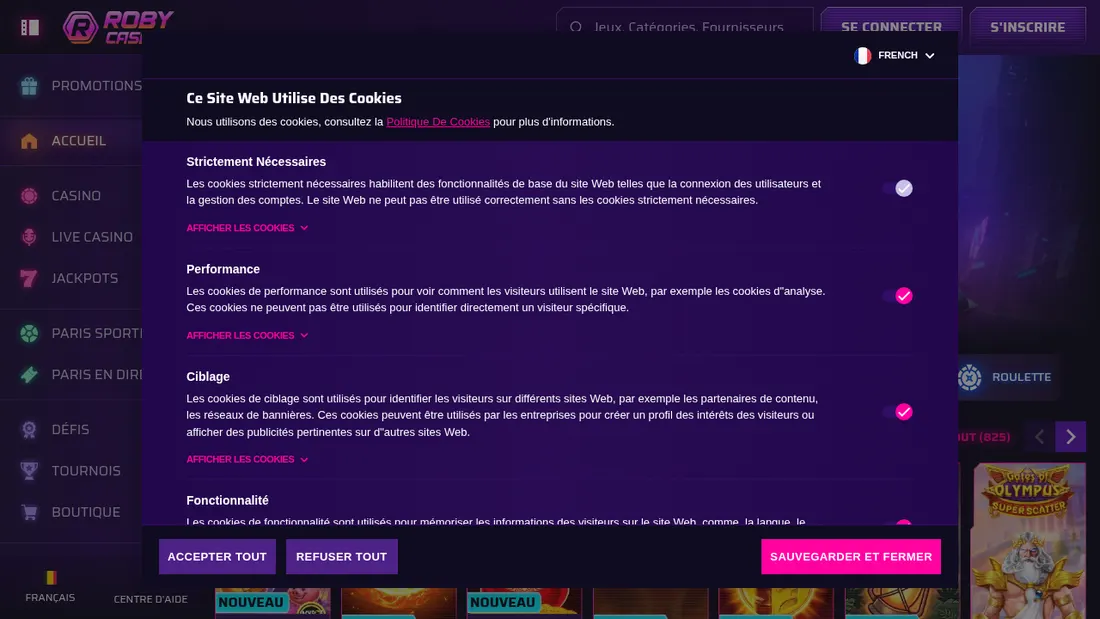Open the French language dropdown

[x=894, y=55]
